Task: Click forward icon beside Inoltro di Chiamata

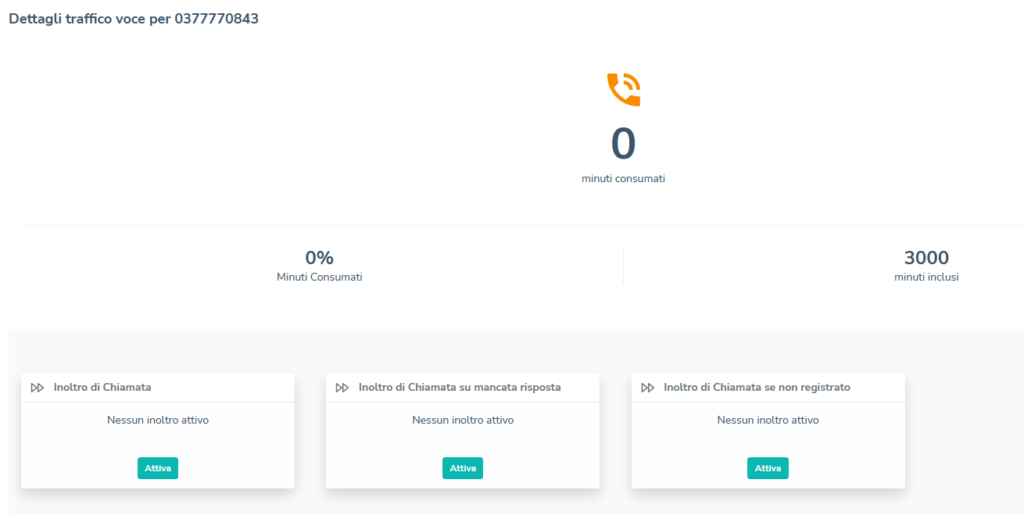Action: (37, 388)
